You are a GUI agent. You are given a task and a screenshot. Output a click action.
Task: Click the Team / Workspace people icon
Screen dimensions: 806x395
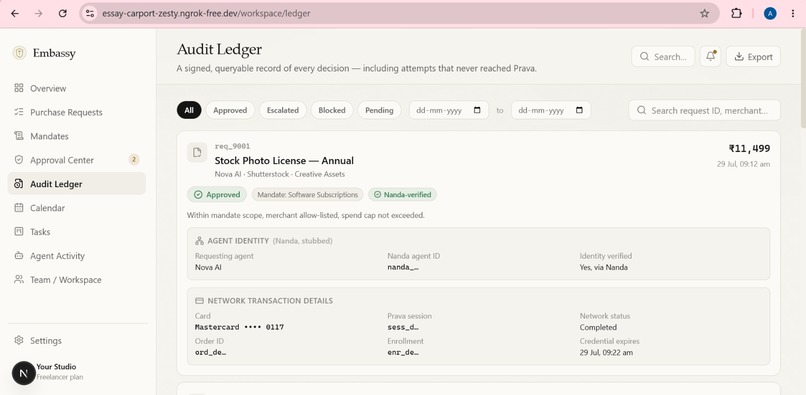[x=19, y=279]
